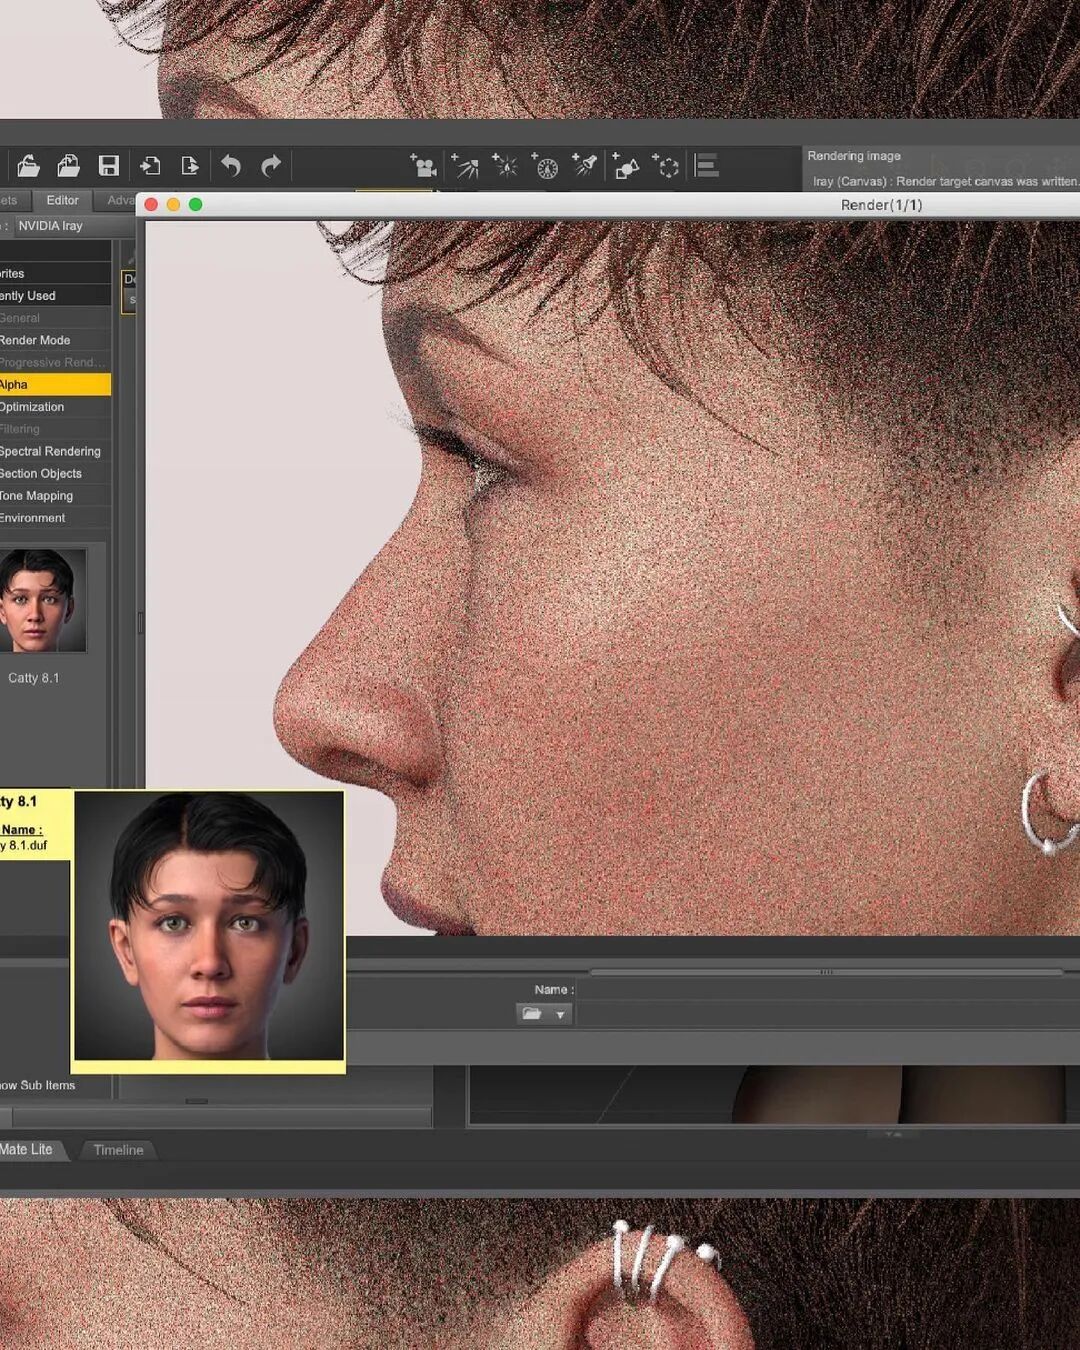Click the 'Show Sub Items' label
The width and height of the screenshot is (1080, 1350).
click(x=38, y=1085)
